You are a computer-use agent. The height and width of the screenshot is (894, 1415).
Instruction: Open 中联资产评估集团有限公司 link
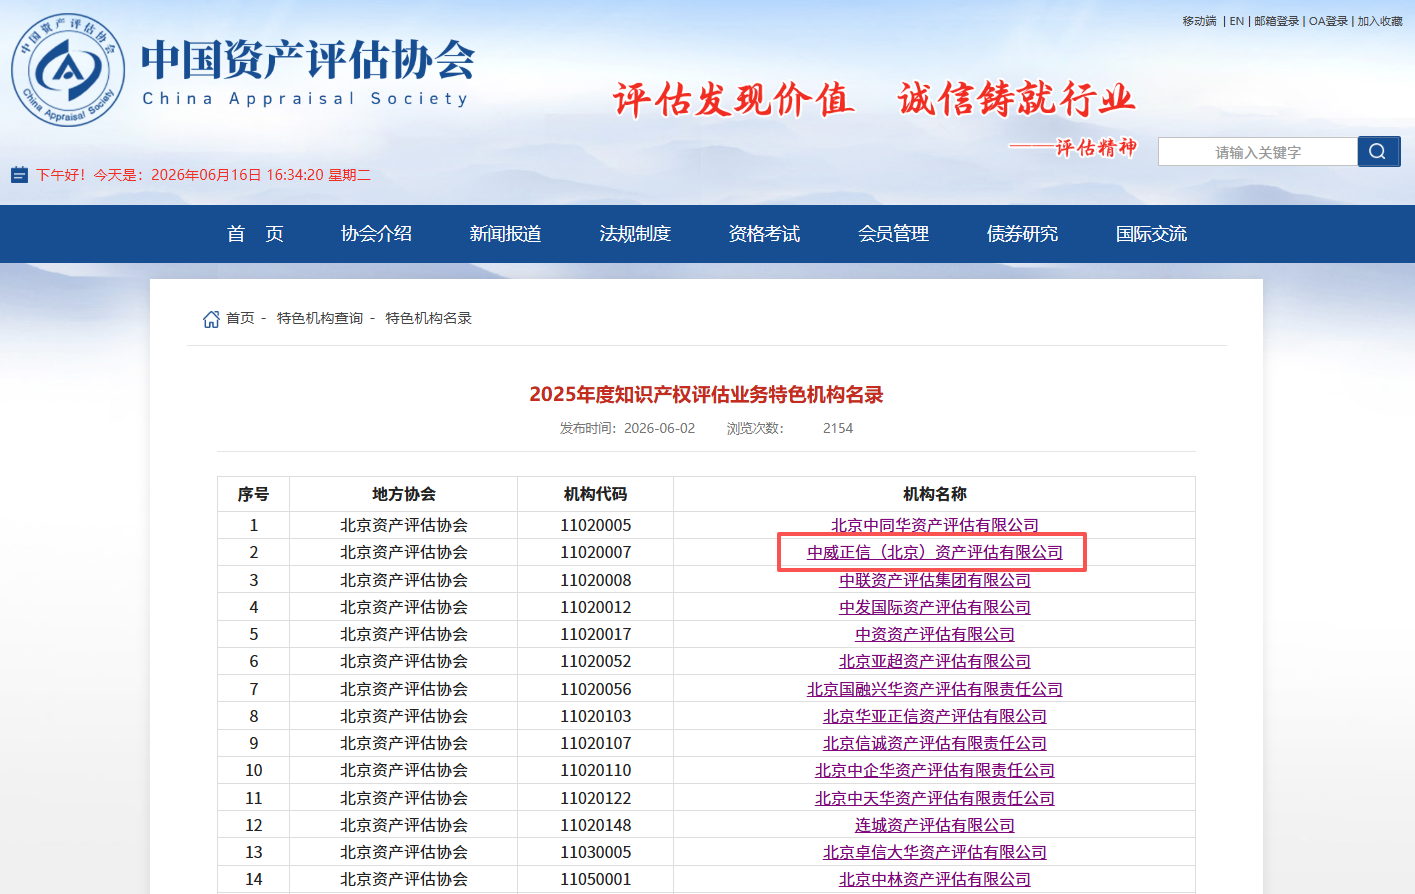pyautogui.click(x=935, y=580)
